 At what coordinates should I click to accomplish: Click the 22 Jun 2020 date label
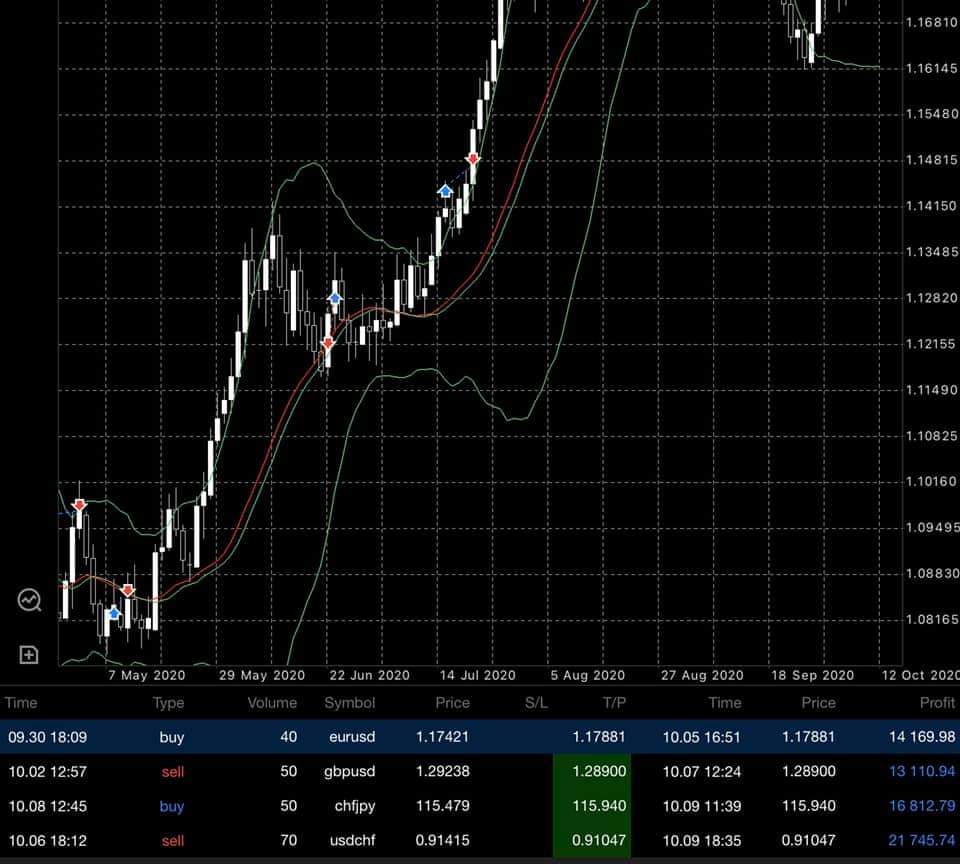369,675
